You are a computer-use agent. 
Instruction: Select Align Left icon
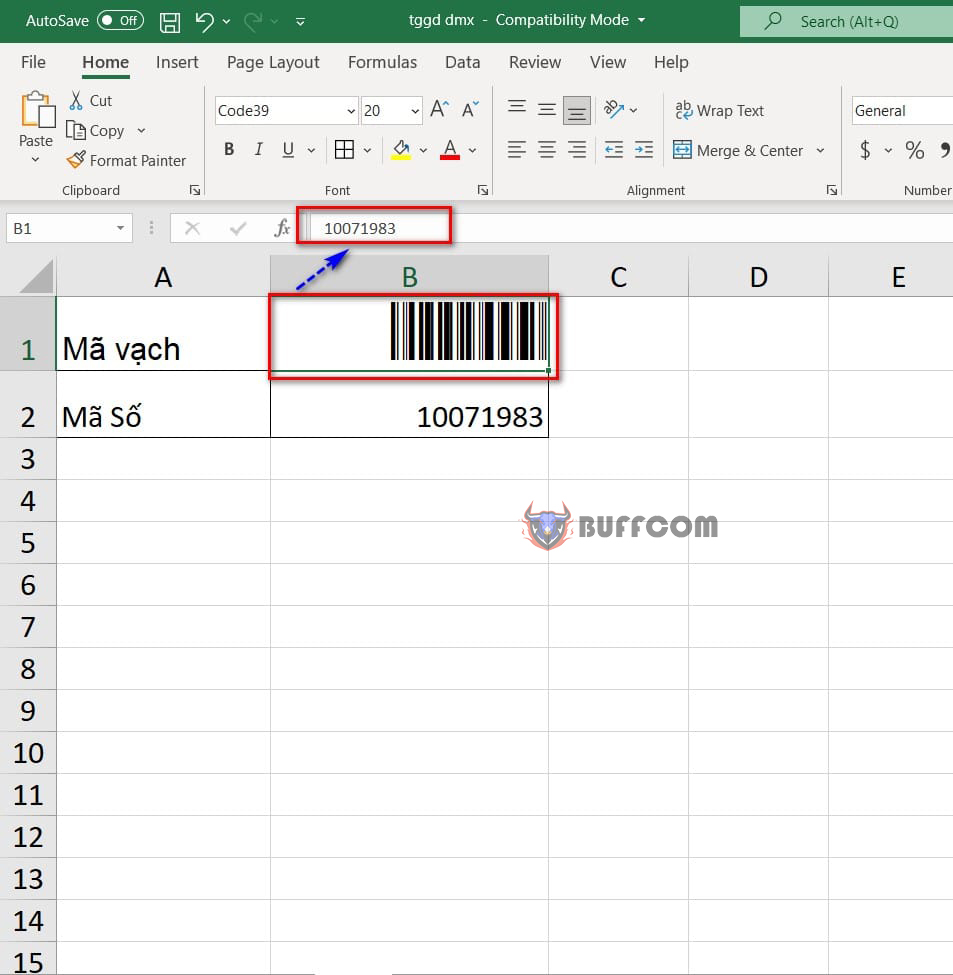[x=517, y=150]
